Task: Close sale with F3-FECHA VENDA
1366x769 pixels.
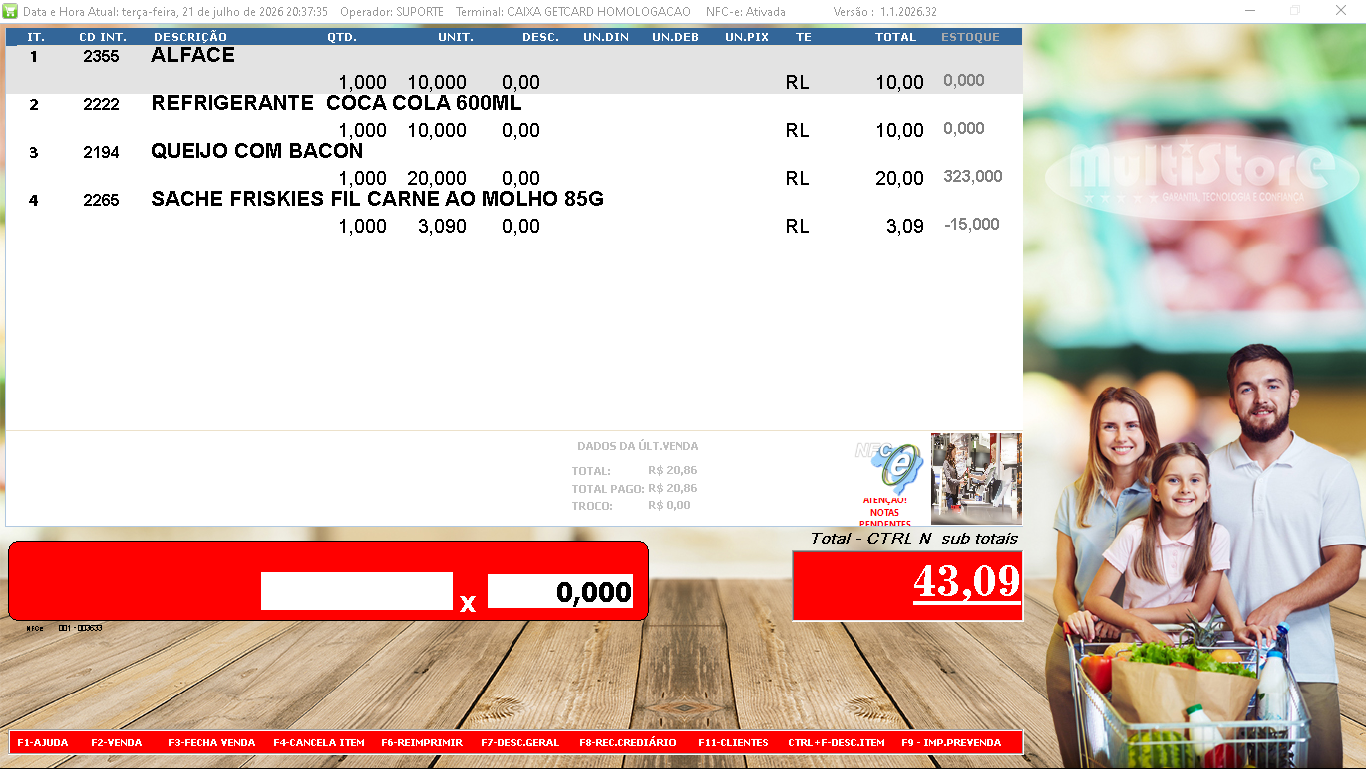Action: coord(211,743)
